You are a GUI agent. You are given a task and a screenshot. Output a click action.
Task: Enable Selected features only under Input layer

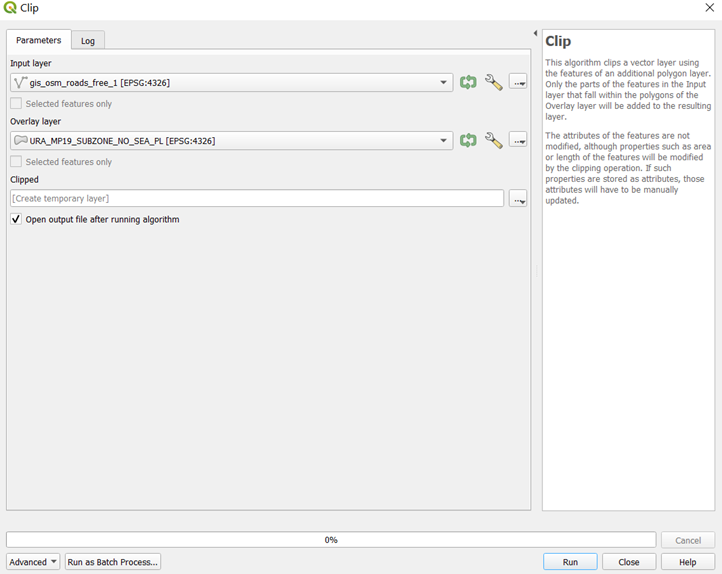(16, 103)
